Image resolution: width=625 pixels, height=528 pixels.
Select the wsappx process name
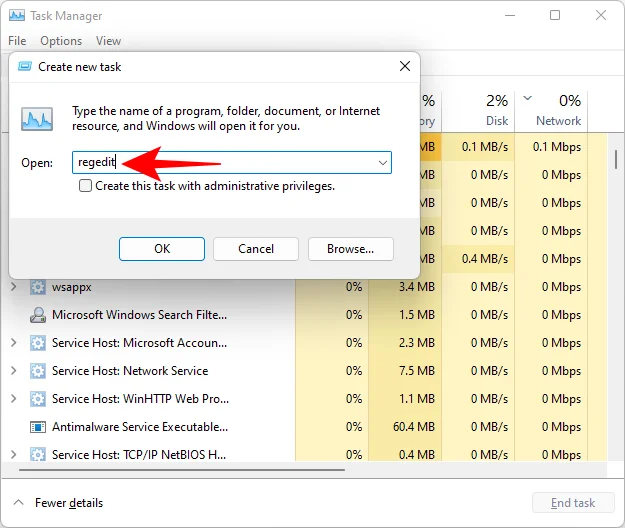click(x=72, y=287)
